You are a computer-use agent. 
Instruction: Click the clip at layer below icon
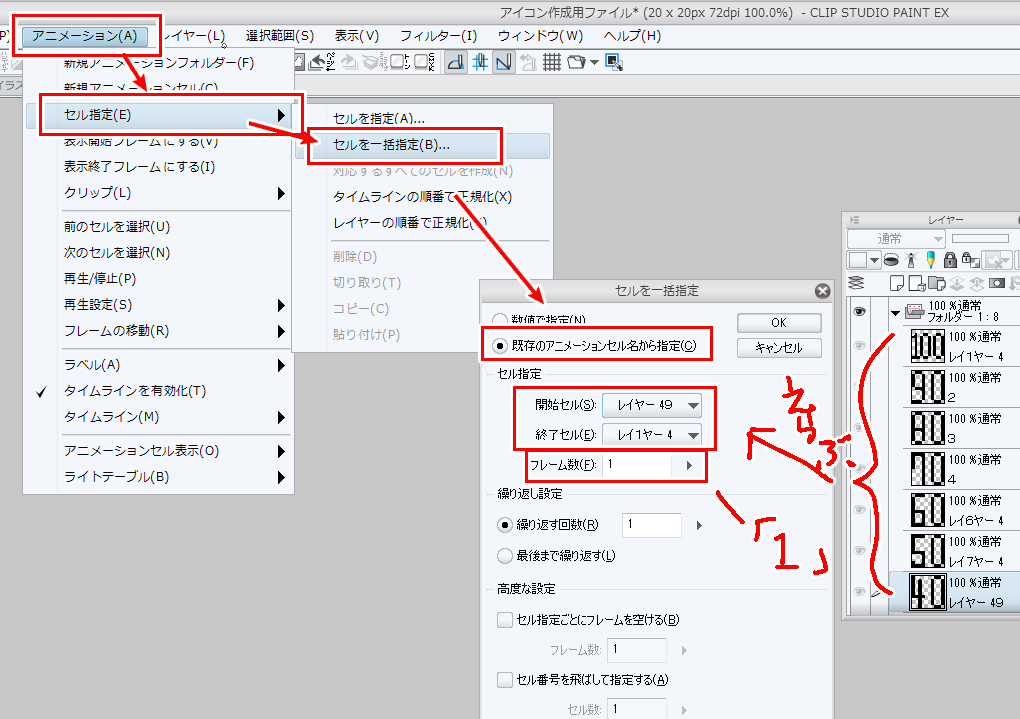click(892, 260)
